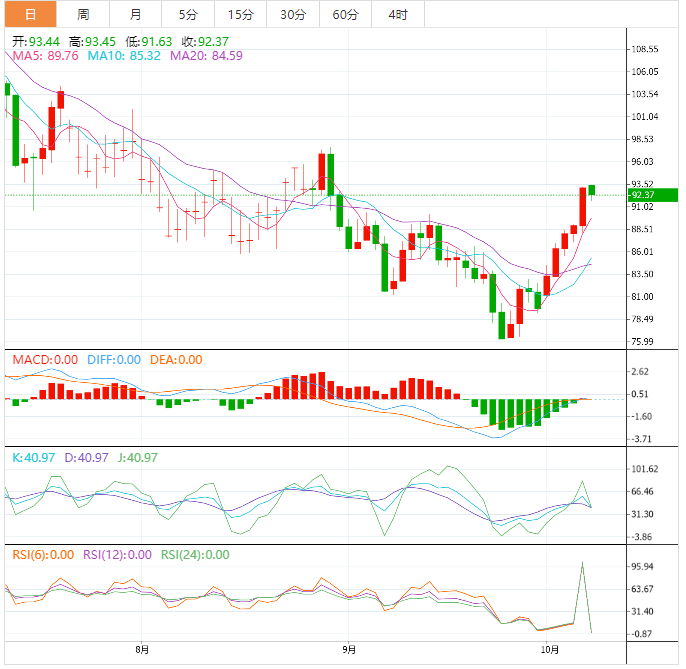Image resolution: width=686 pixels, height=669 pixels.
Task: Click the latest green candlestick on chart
Action: click(592, 190)
